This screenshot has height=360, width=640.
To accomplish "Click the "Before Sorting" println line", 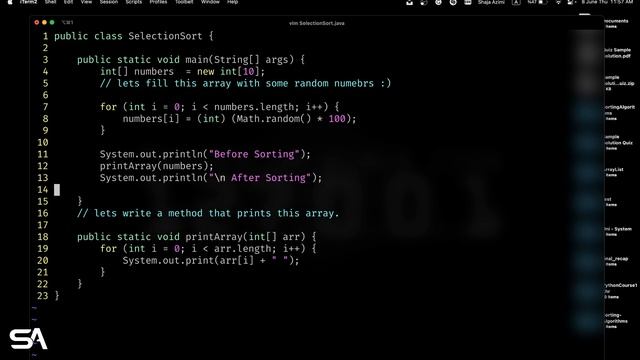I will pos(205,154).
